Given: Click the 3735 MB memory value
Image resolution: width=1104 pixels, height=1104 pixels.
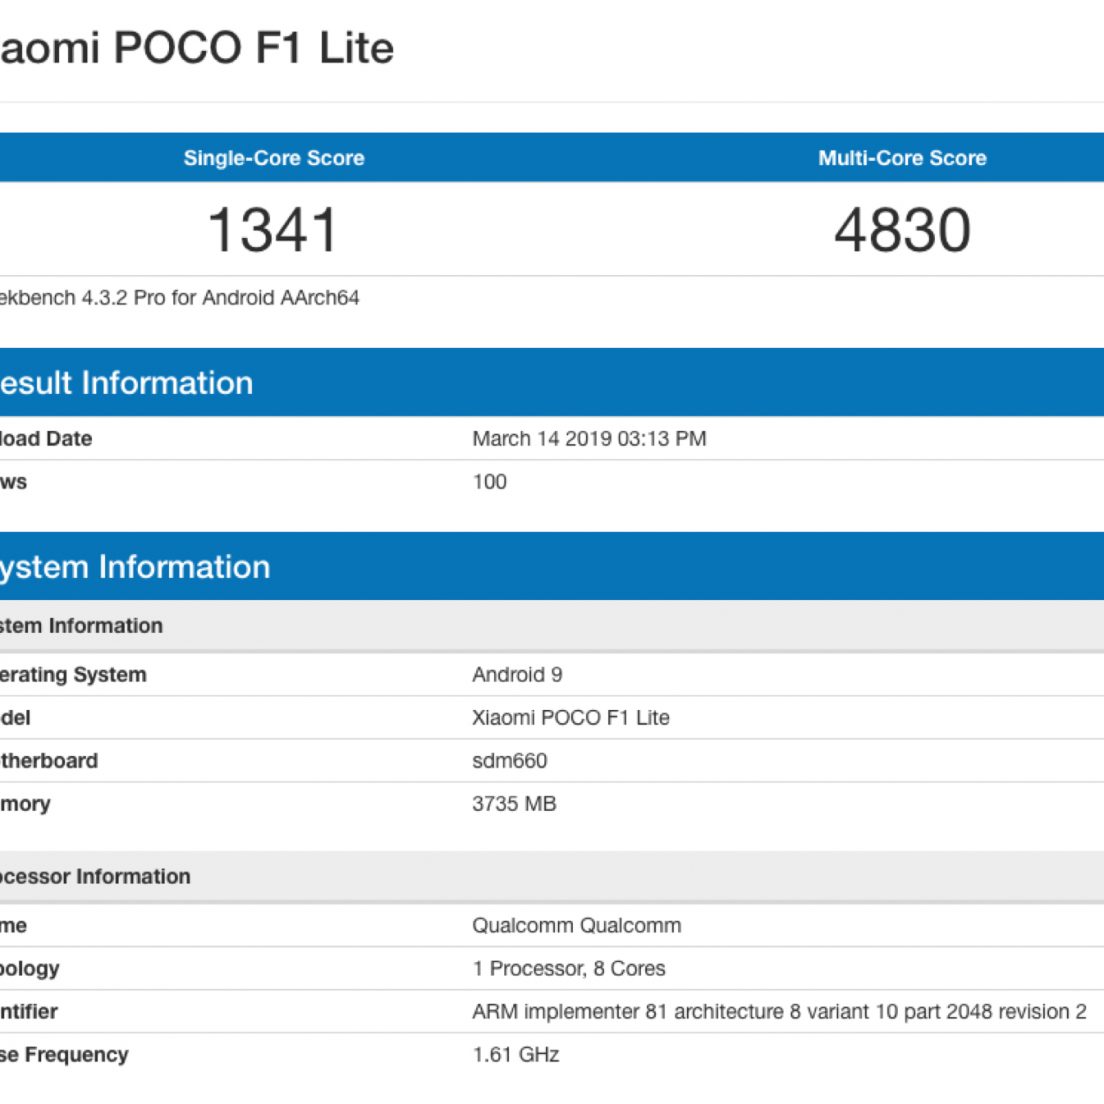Looking at the screenshot, I should tap(514, 804).
